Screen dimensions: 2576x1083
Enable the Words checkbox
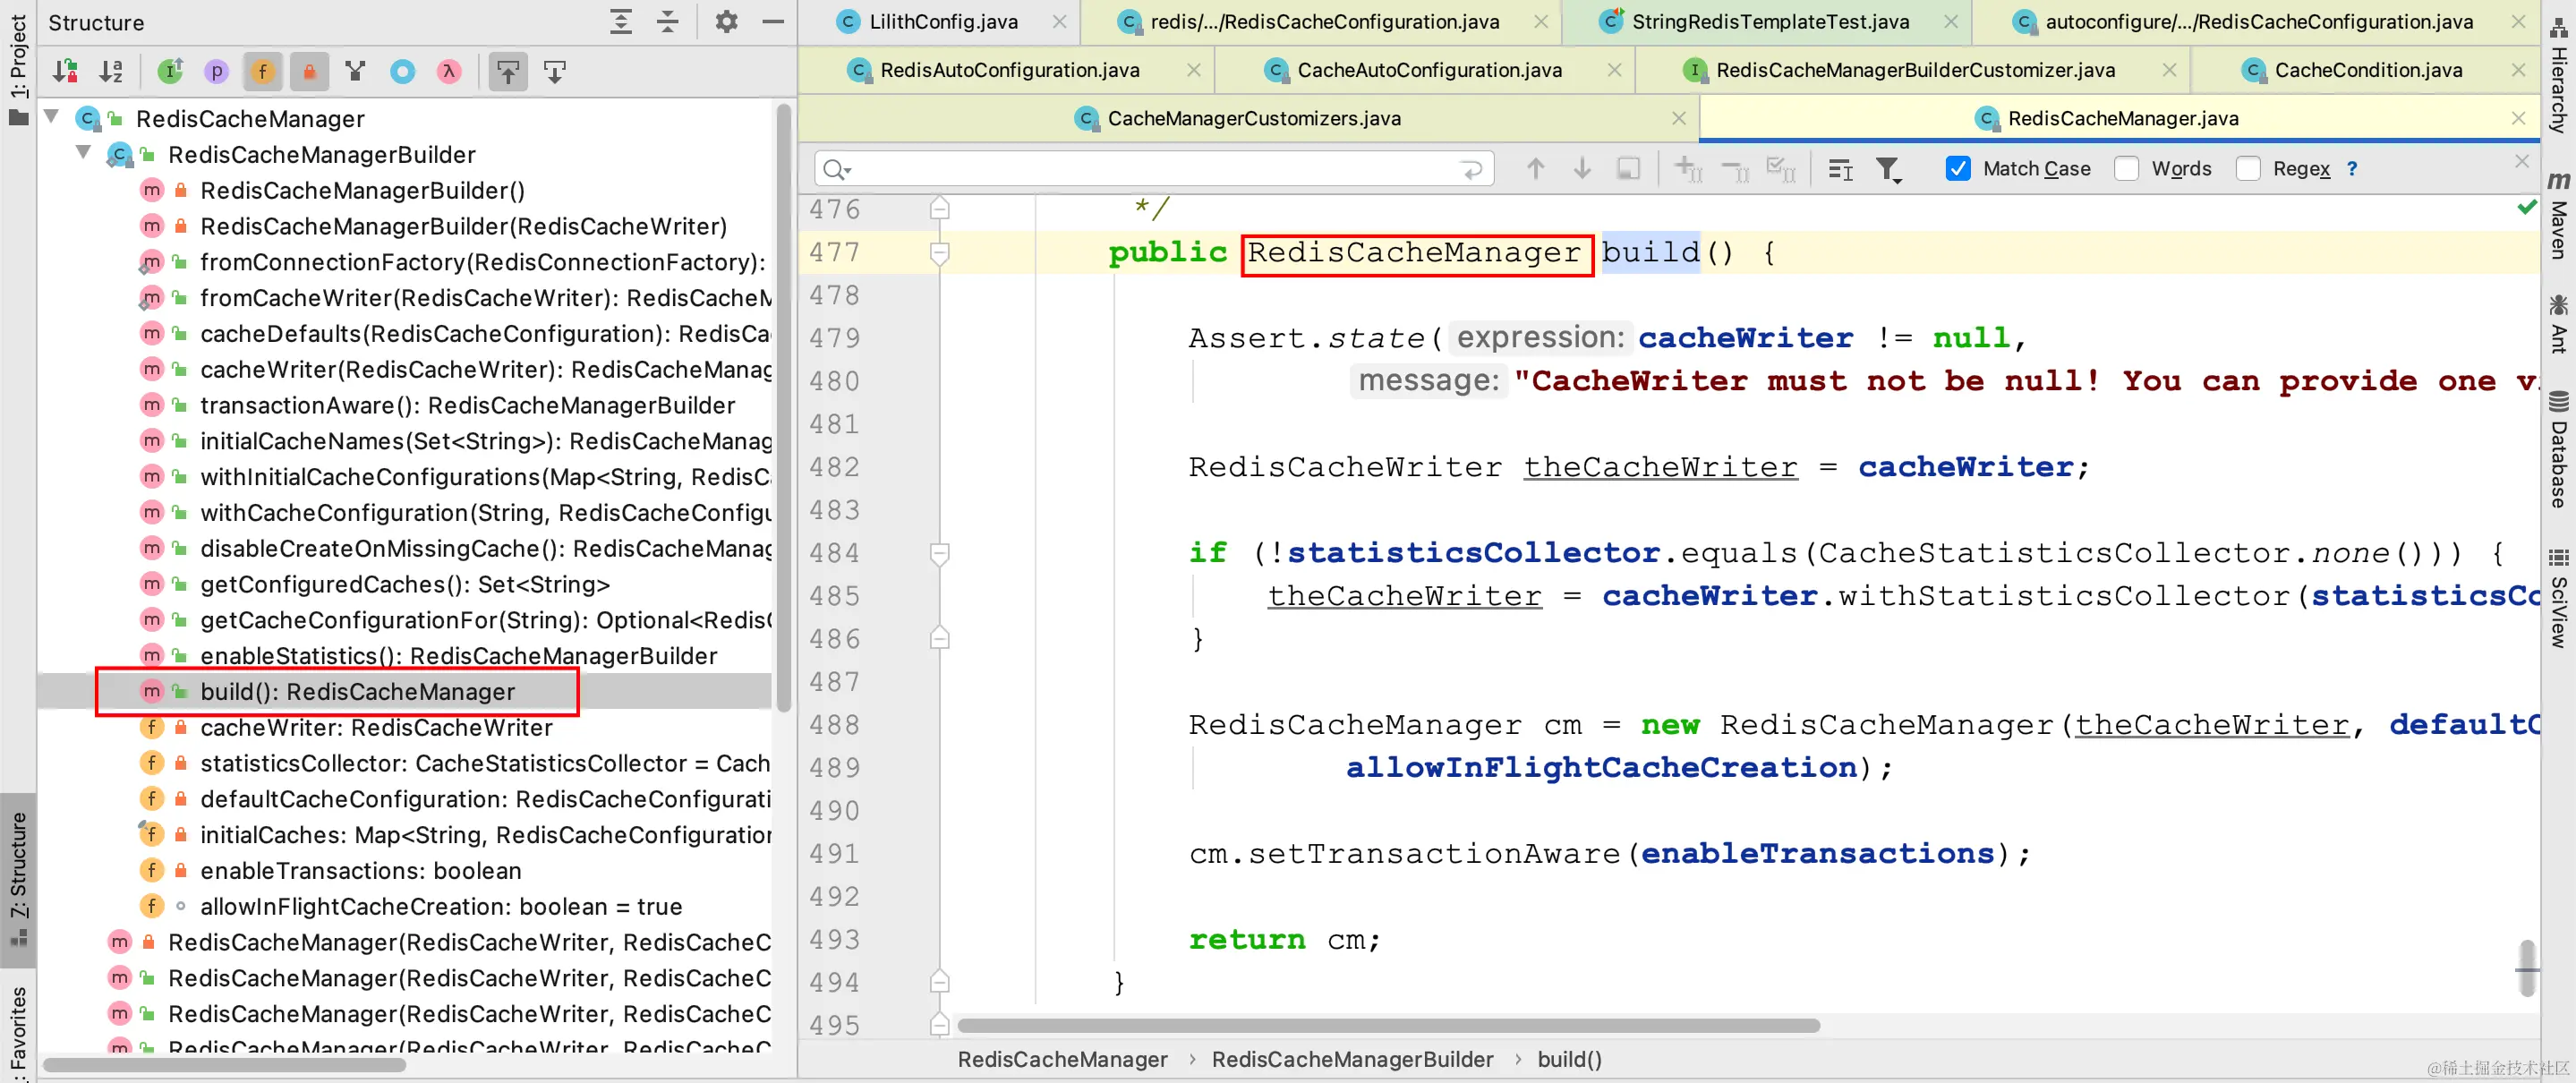pos(2126,169)
